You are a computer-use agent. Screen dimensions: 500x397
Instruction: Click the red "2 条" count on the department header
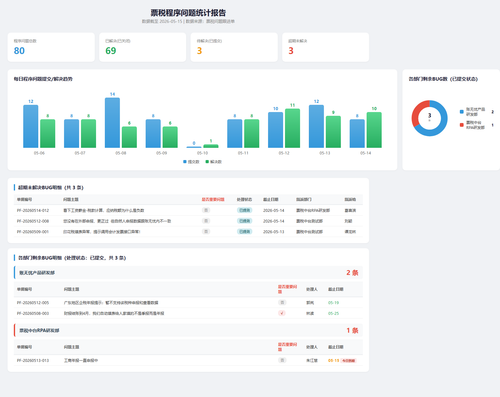(352, 273)
